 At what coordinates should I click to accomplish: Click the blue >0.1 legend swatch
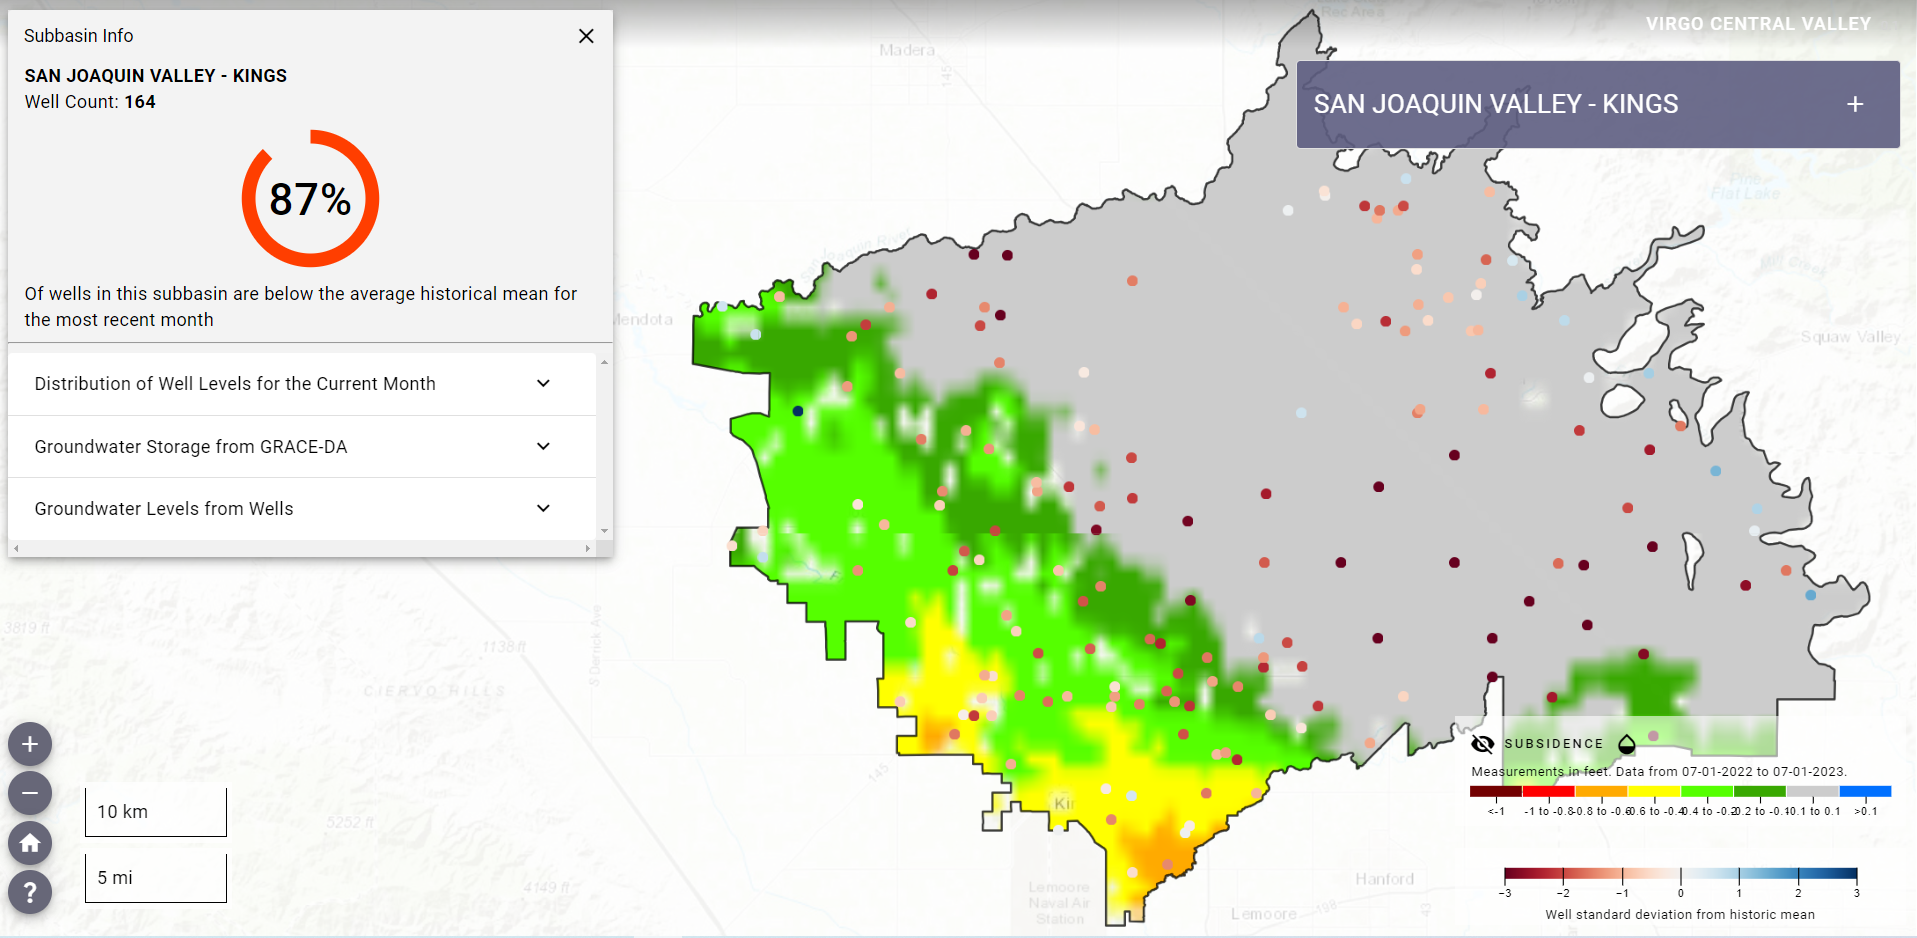pyautogui.click(x=1866, y=791)
